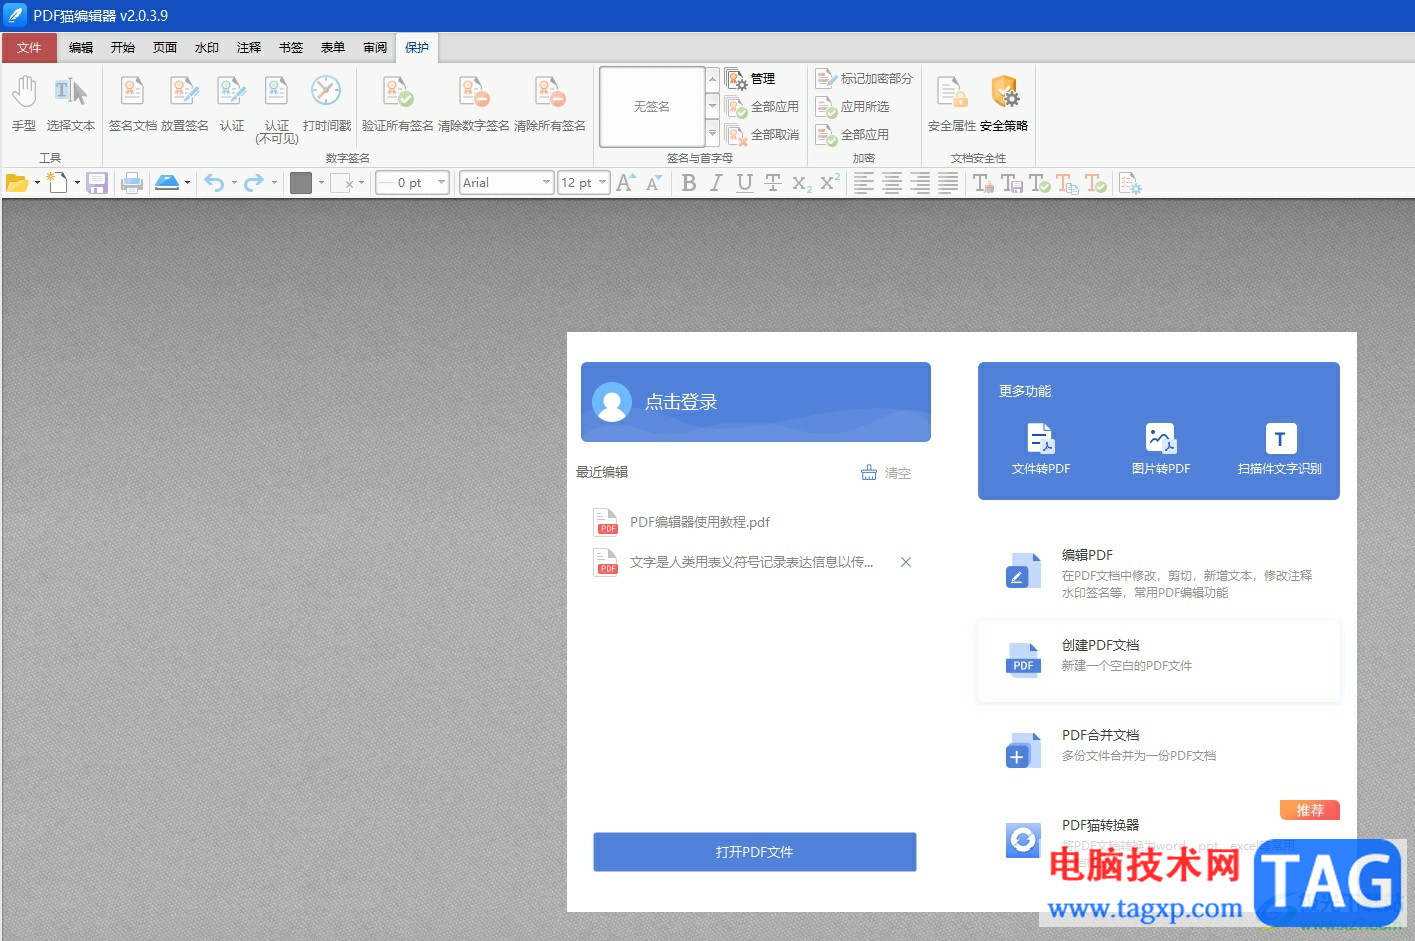Toggle strikethrough formatting
The width and height of the screenshot is (1415, 941).
pos(773,183)
